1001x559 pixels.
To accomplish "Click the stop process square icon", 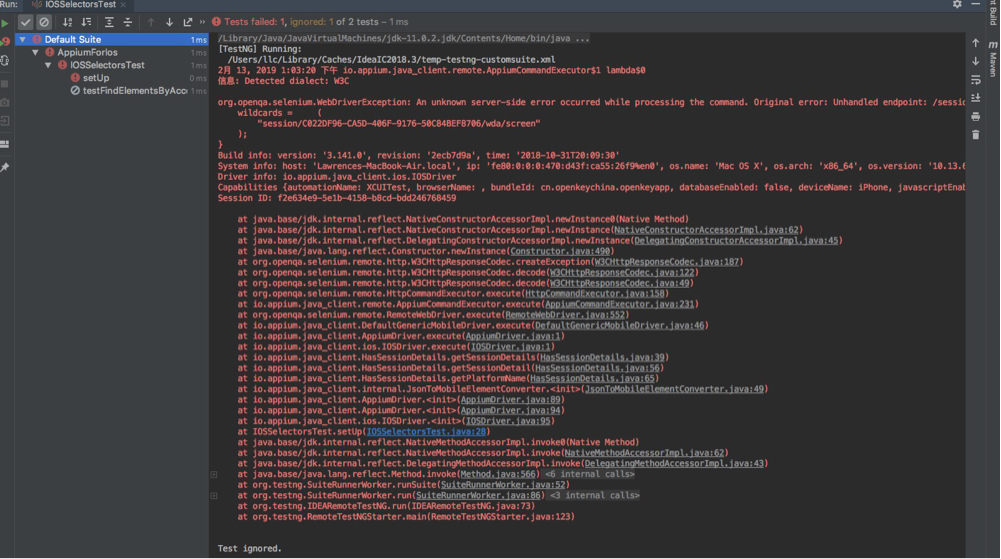I will pyautogui.click(x=5, y=84).
